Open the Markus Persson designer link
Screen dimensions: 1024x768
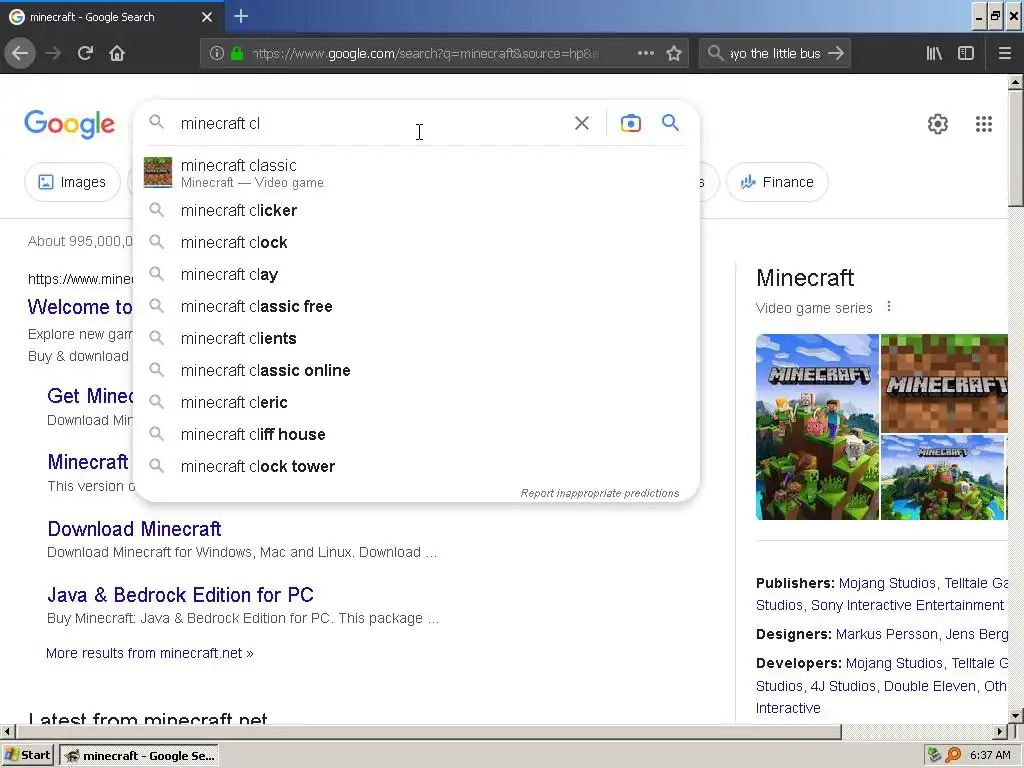pos(886,634)
